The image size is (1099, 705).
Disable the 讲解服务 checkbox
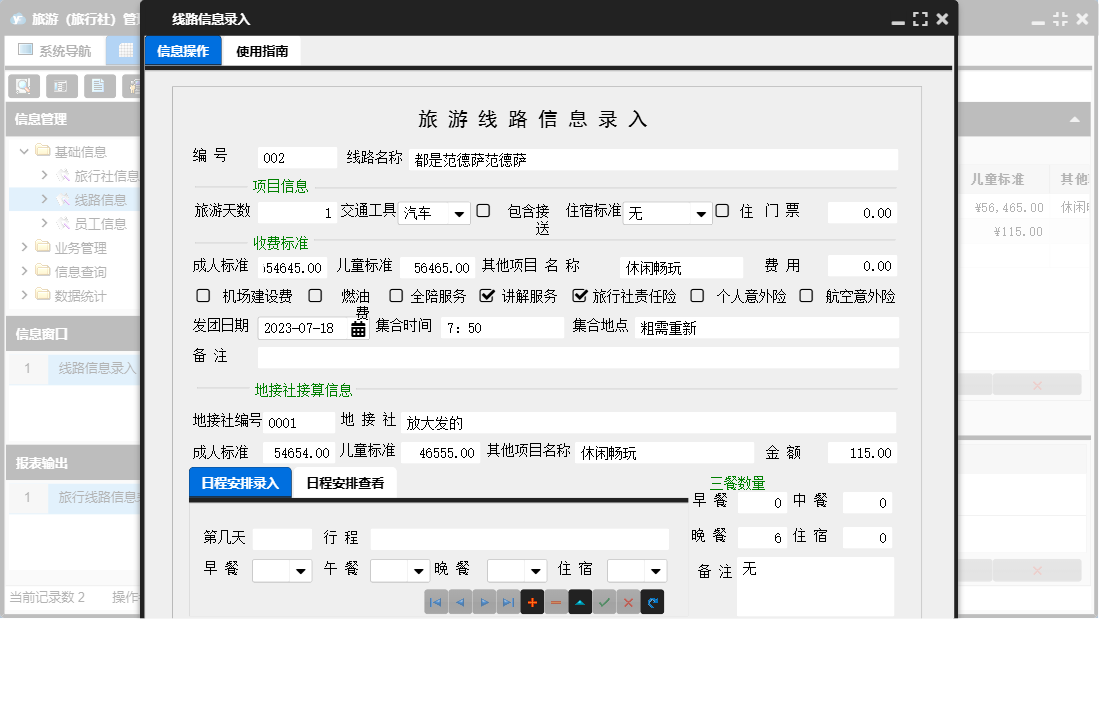488,294
